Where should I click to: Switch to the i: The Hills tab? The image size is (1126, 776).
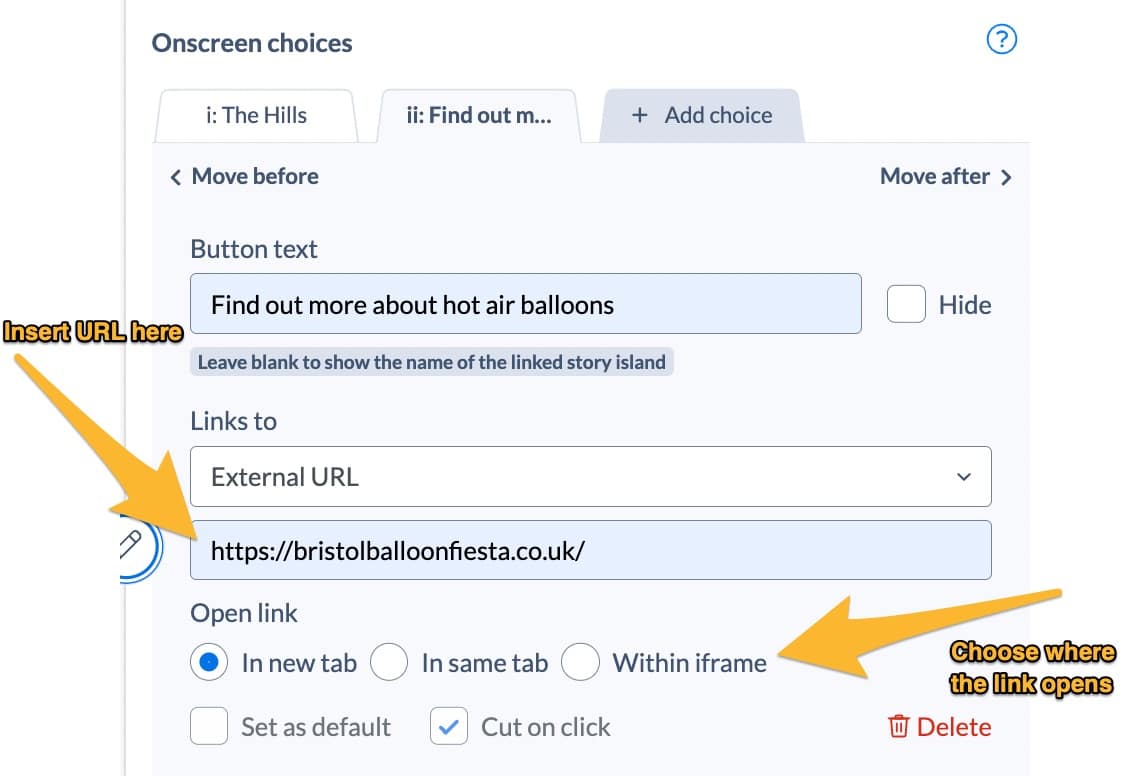256,116
